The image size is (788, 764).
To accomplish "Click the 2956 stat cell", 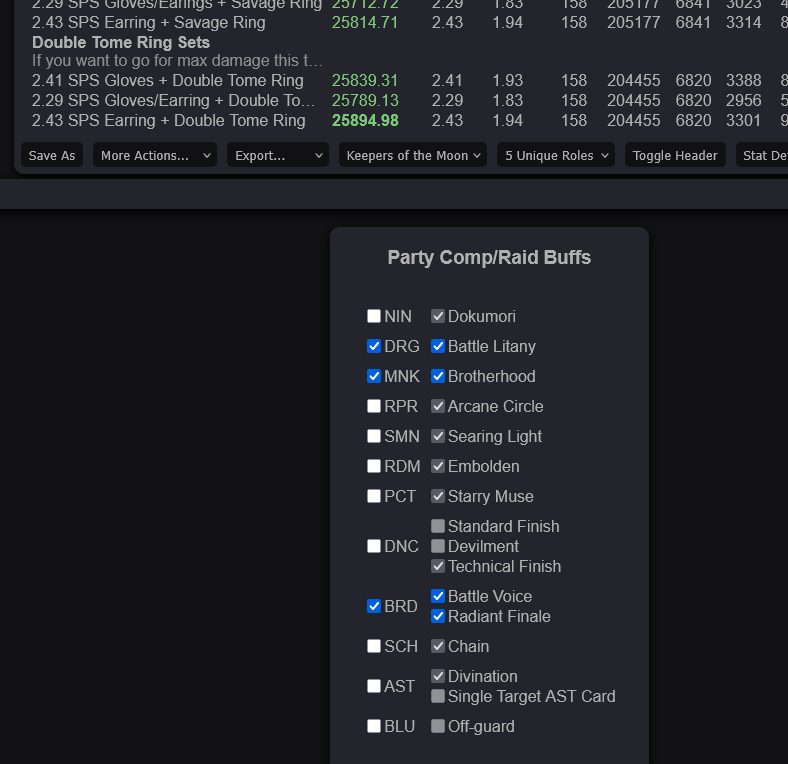I will pyautogui.click(x=743, y=101).
